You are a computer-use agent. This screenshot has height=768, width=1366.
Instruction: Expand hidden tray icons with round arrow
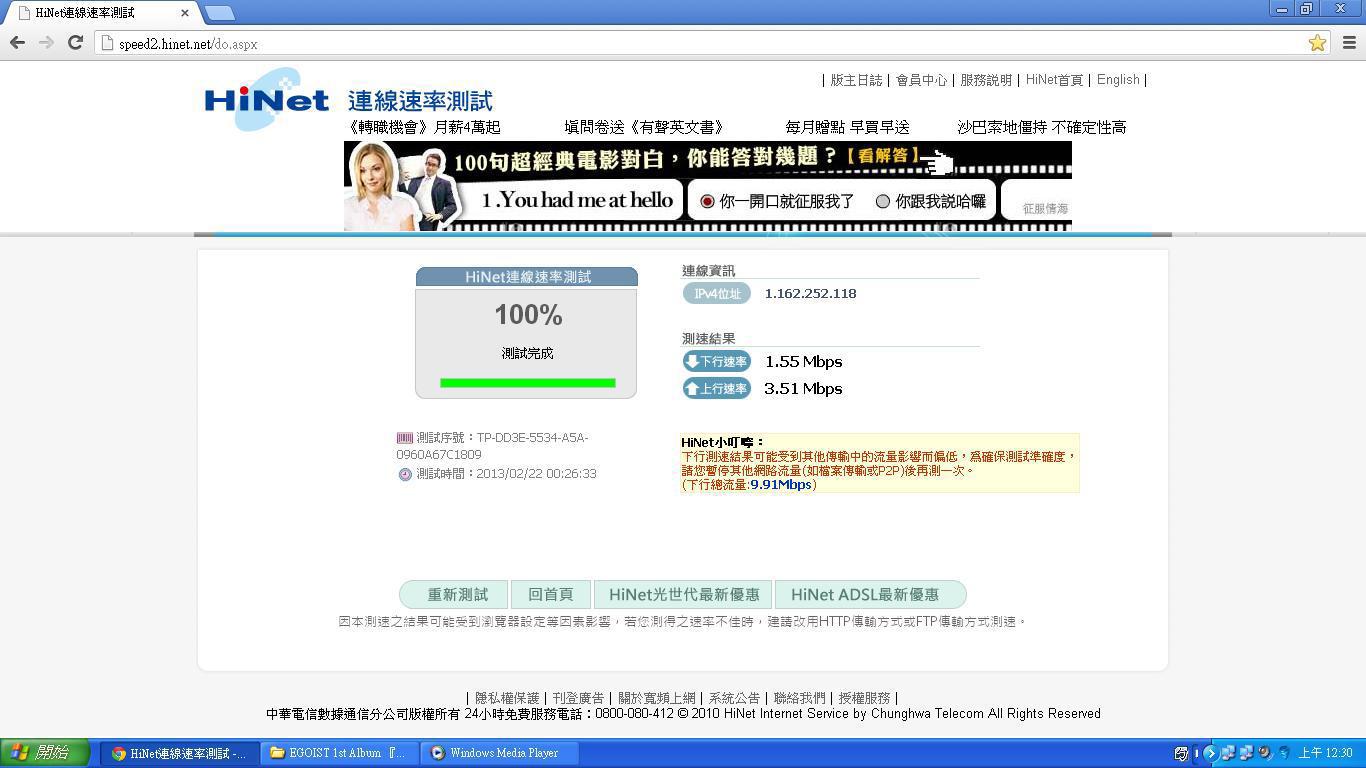1211,753
